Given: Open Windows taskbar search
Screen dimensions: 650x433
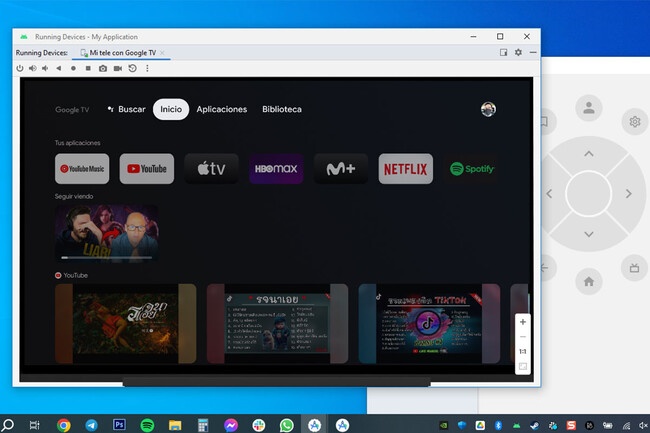Looking at the screenshot, I should point(8,425).
